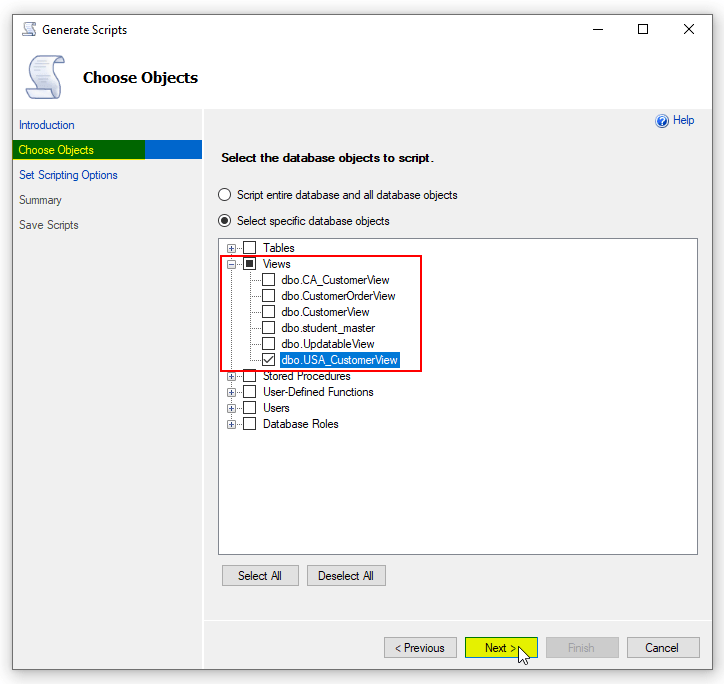Viewport: 724px width, 684px height.
Task: Select the dbo.CA_CustomerView label
Action: [335, 280]
